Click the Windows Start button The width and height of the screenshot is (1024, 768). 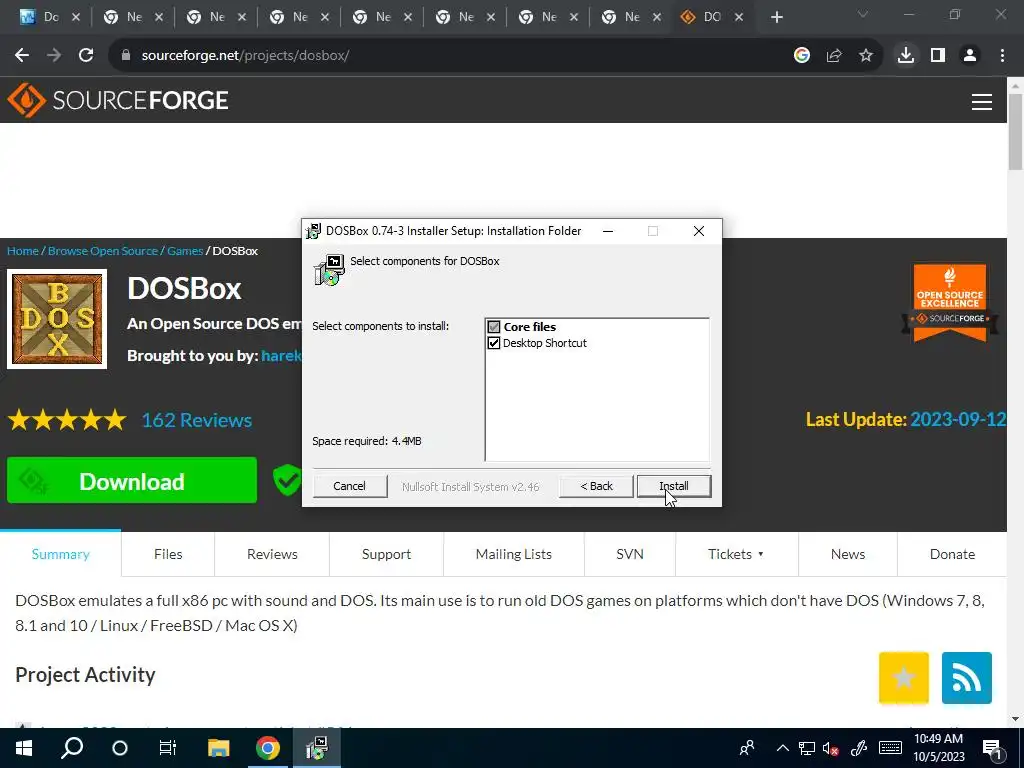tap(24, 748)
